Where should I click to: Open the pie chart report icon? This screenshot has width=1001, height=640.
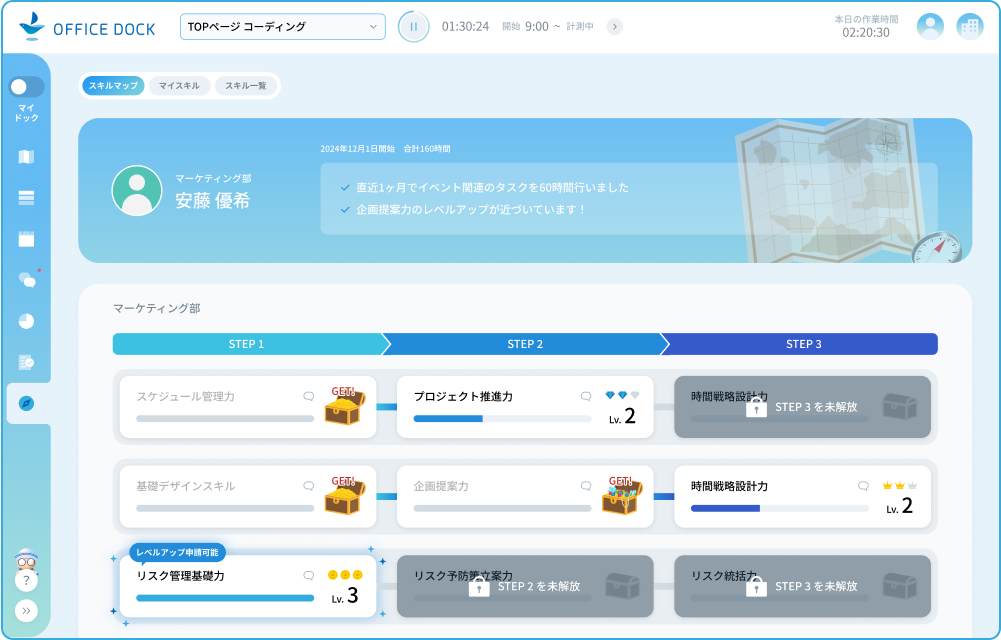pos(26,321)
